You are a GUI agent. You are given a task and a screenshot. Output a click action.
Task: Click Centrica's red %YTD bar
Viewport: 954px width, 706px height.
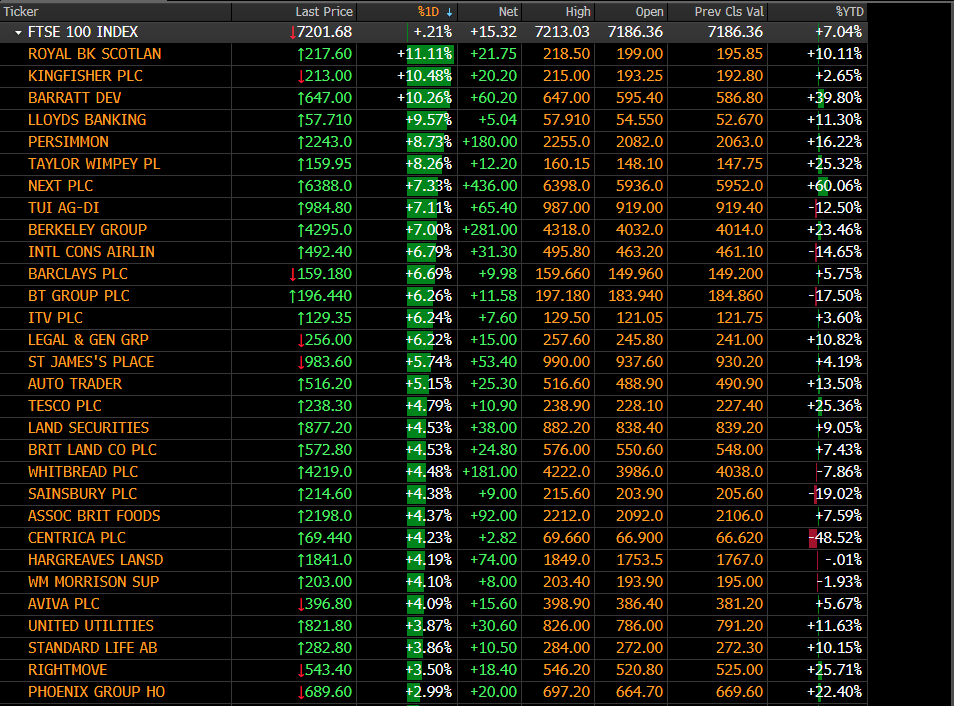click(x=813, y=538)
